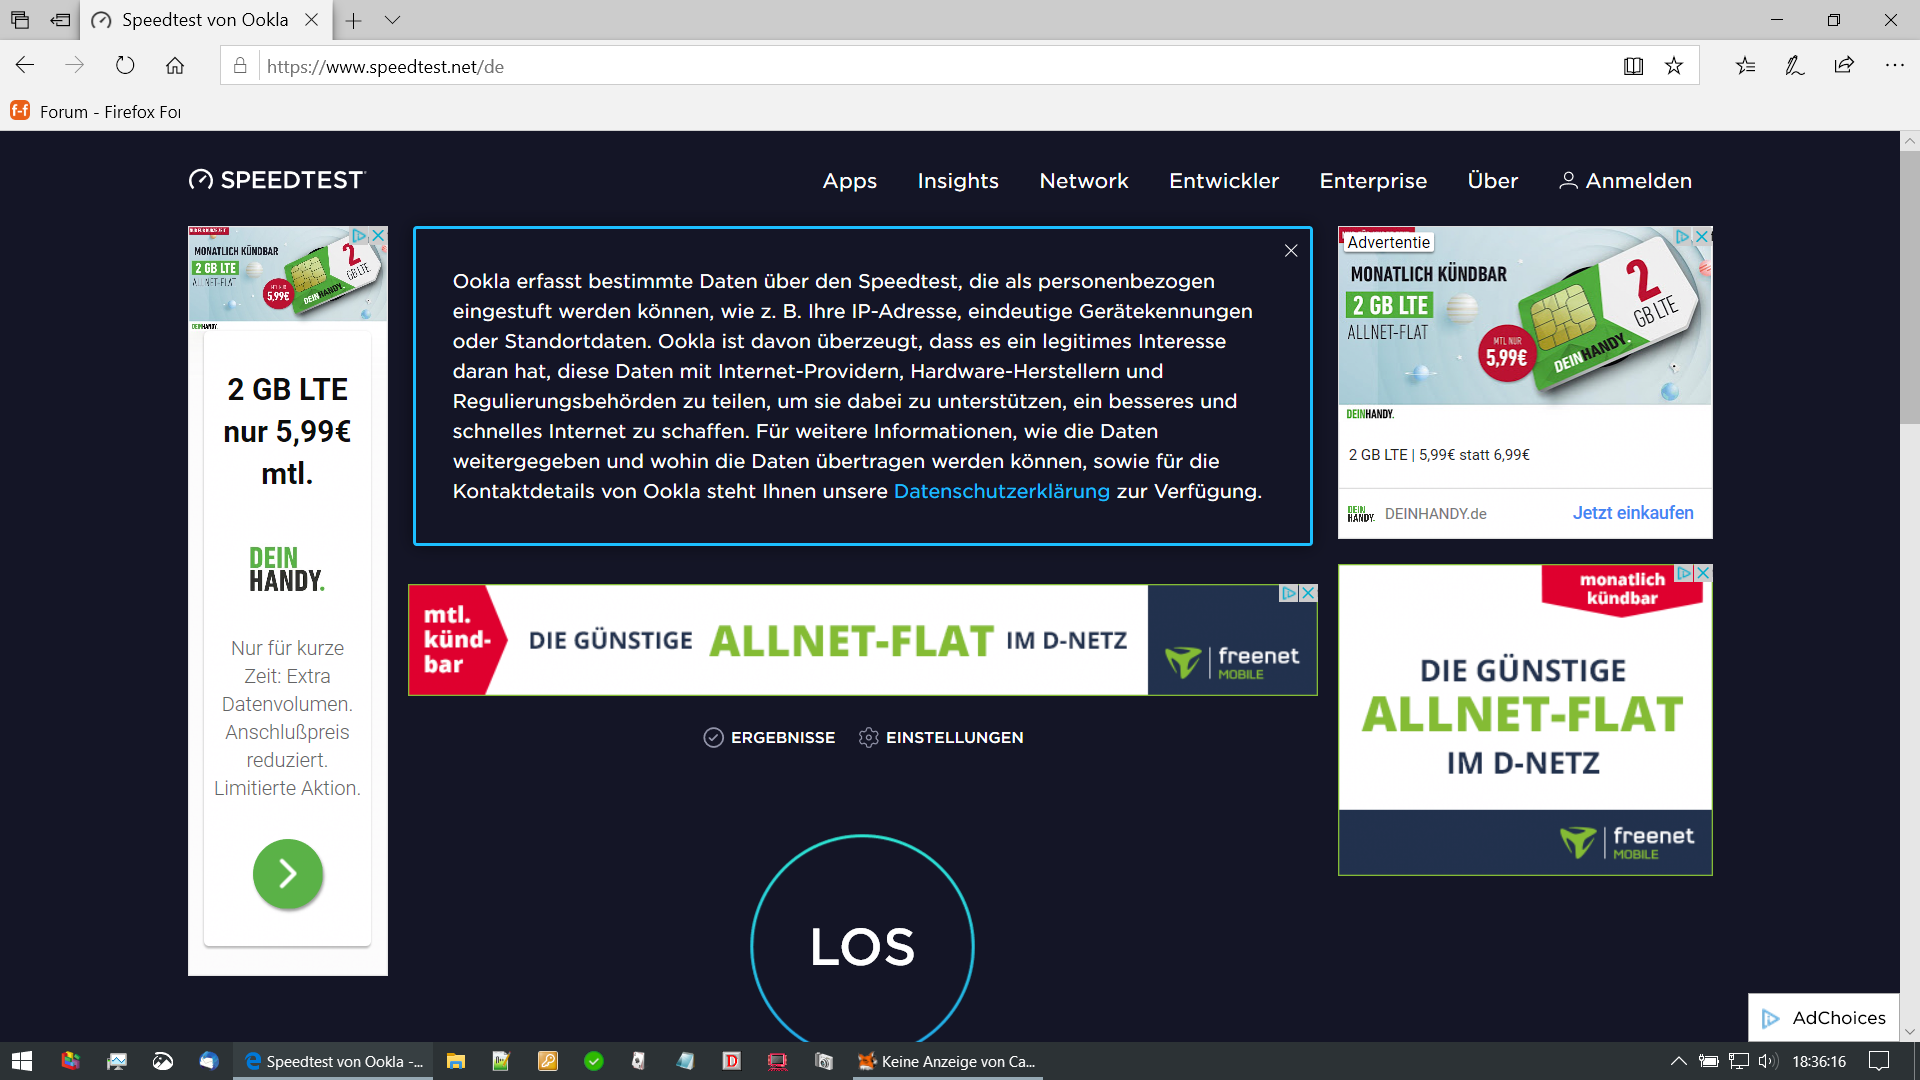Click the Einstellungen gear icon
The image size is (1920, 1080).
(868, 738)
